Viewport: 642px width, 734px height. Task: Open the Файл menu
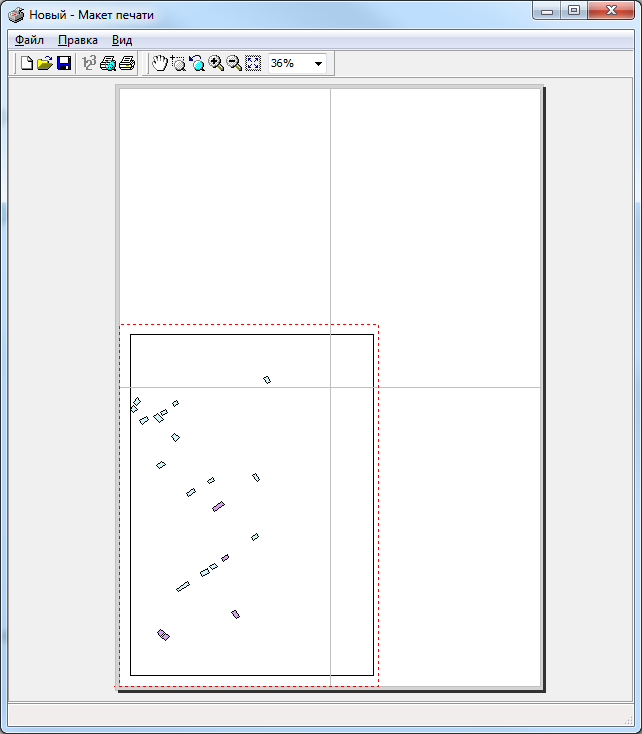click(29, 40)
